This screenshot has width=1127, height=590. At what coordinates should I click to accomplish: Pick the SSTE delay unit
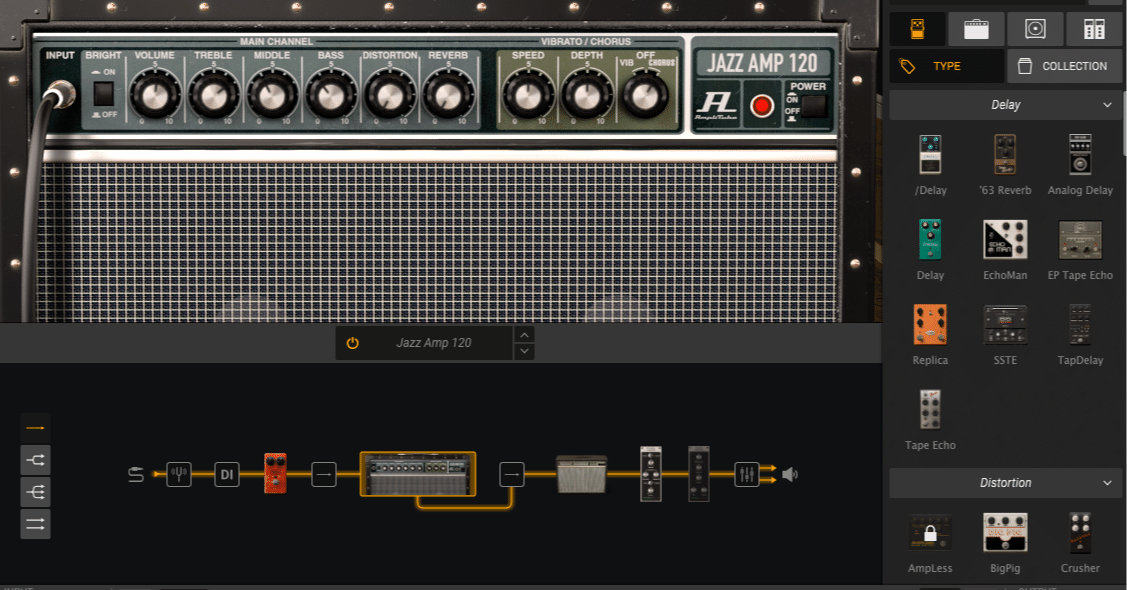click(x=1005, y=324)
